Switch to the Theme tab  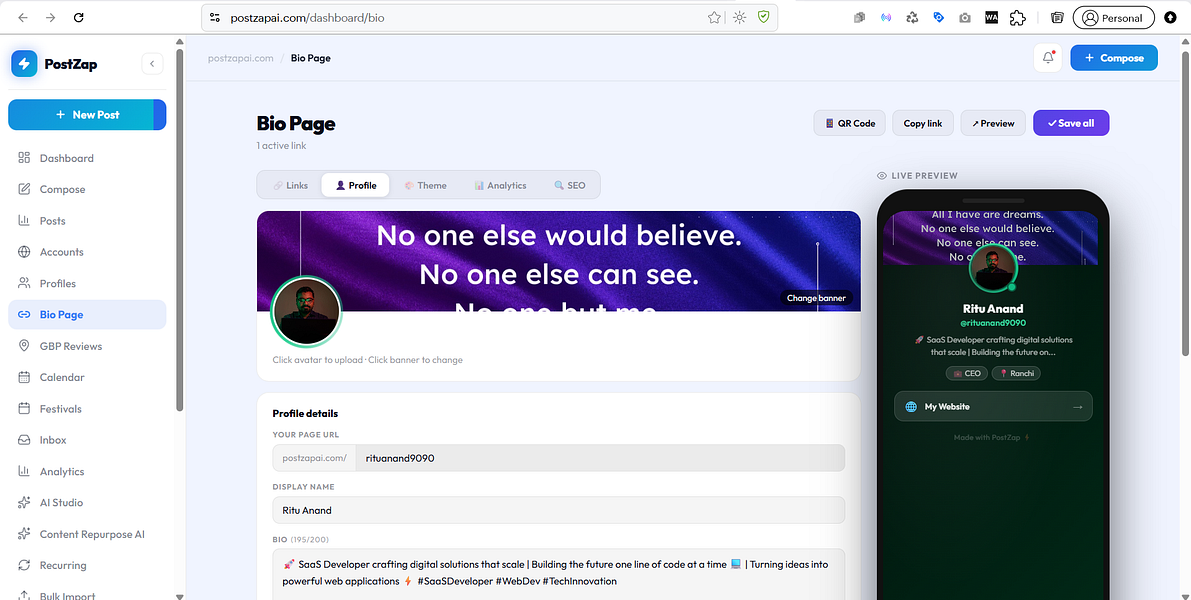click(x=425, y=185)
